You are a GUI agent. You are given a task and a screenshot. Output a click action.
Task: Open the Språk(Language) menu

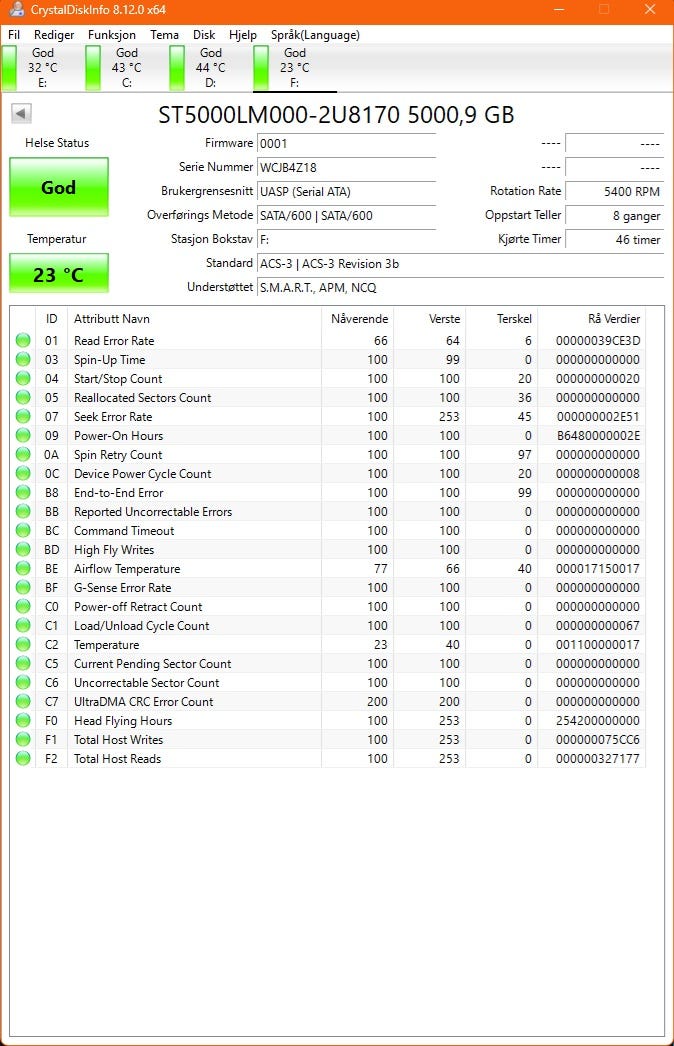[315, 35]
